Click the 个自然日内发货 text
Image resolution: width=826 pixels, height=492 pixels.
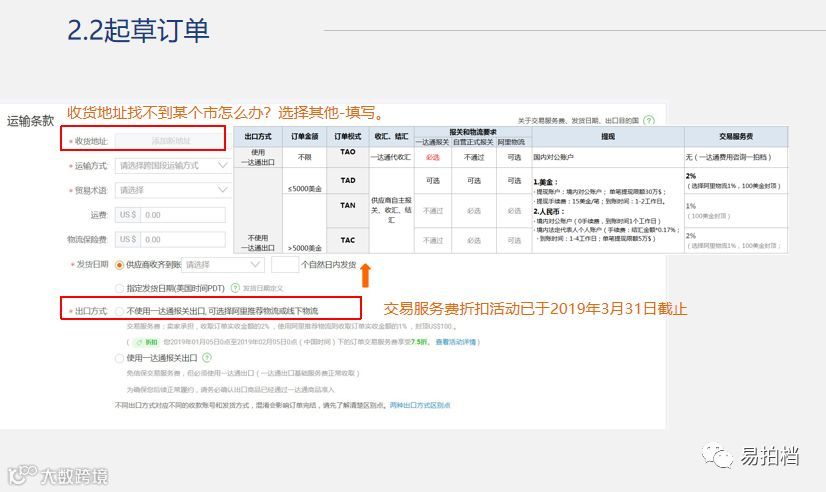tap(329, 264)
